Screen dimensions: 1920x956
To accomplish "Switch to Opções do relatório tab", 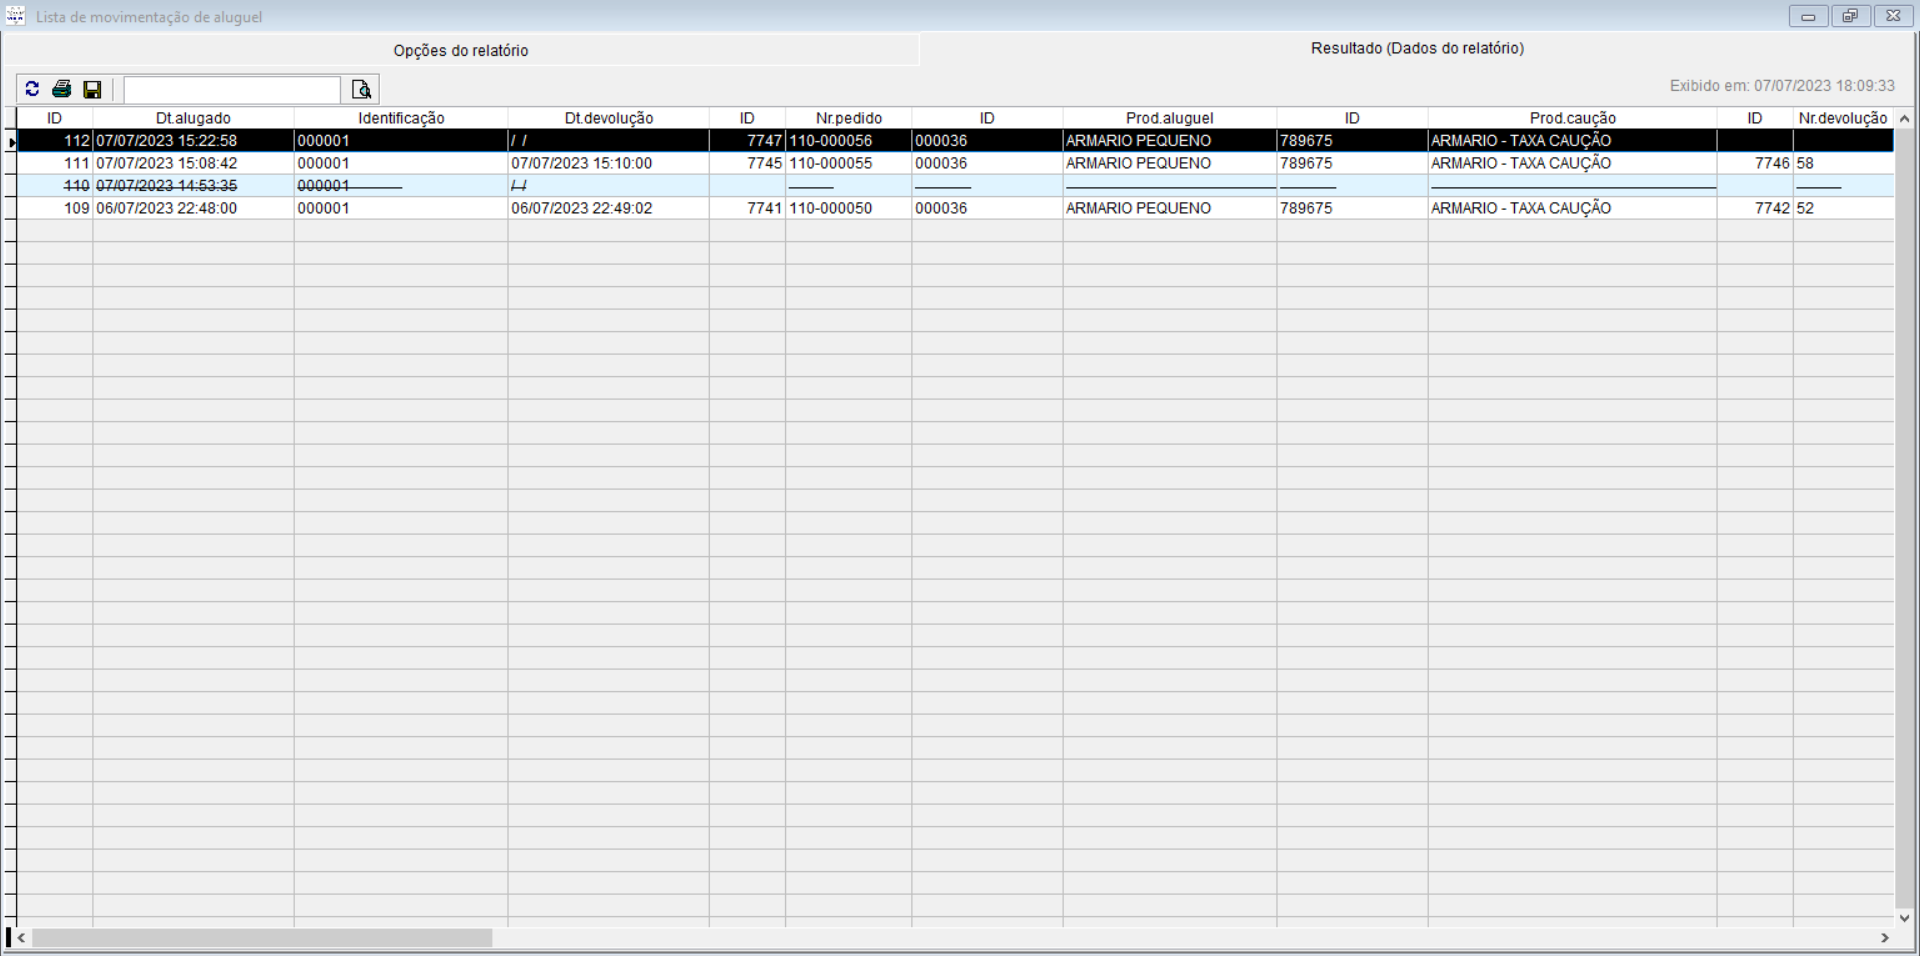I will tap(460, 50).
